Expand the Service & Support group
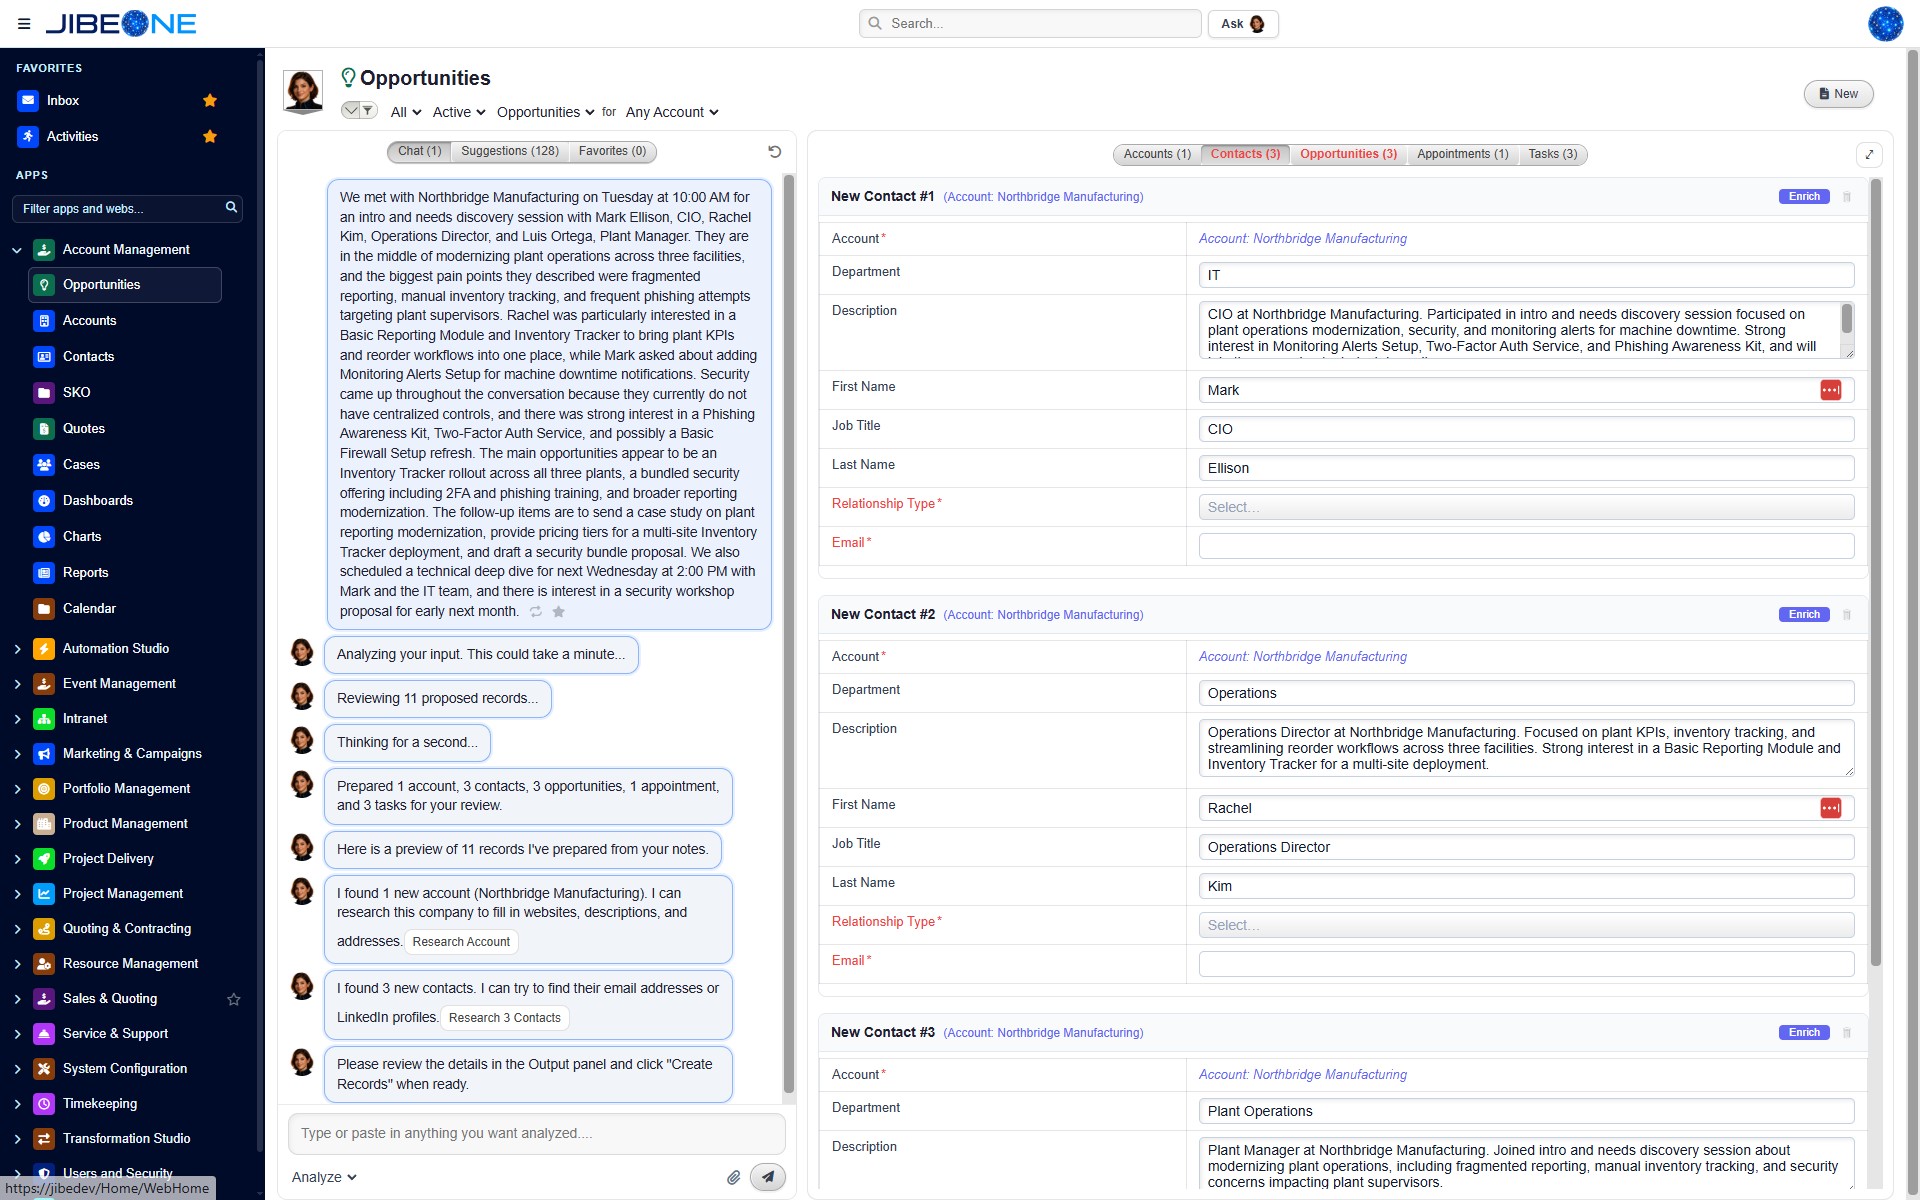Screen dimensions: 1920x1200 (x=17, y=1034)
